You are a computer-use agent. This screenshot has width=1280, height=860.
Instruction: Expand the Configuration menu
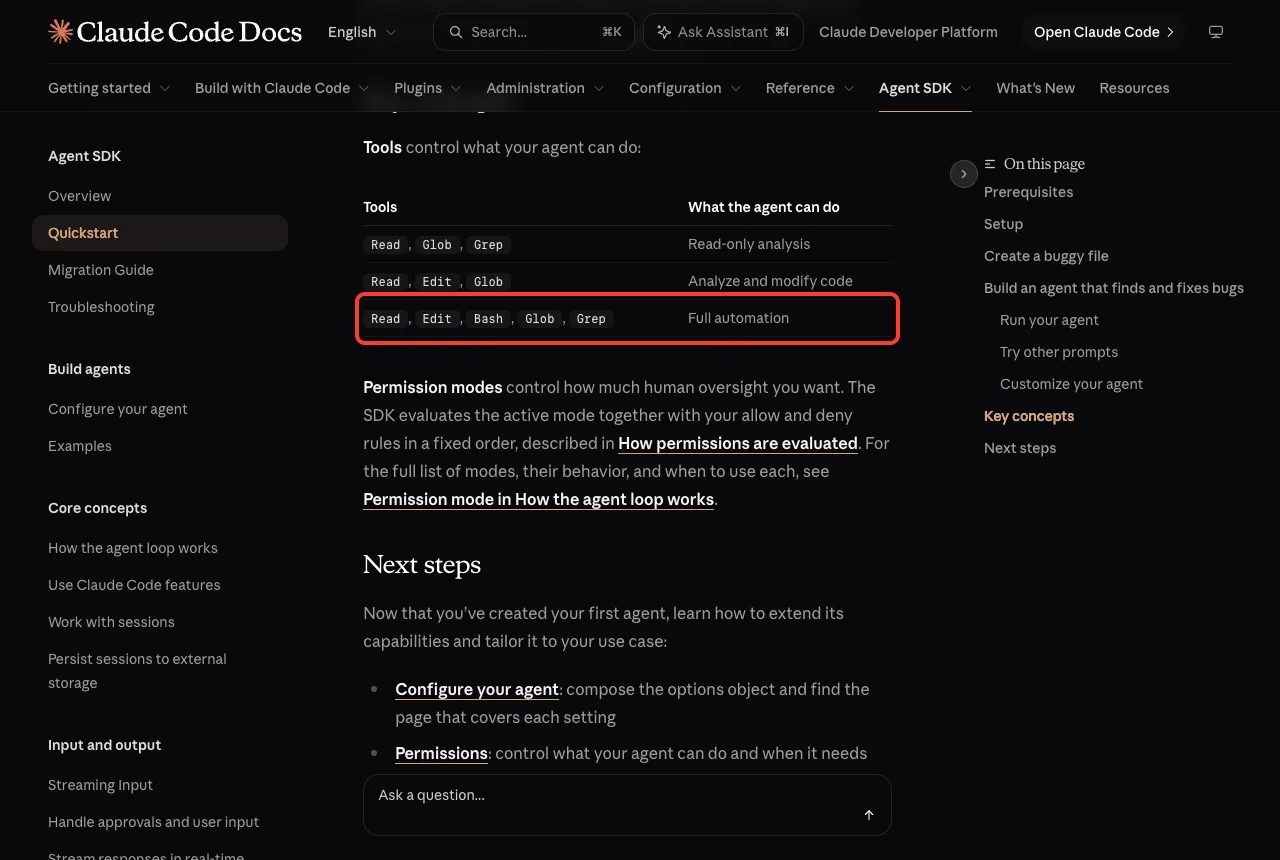point(685,88)
